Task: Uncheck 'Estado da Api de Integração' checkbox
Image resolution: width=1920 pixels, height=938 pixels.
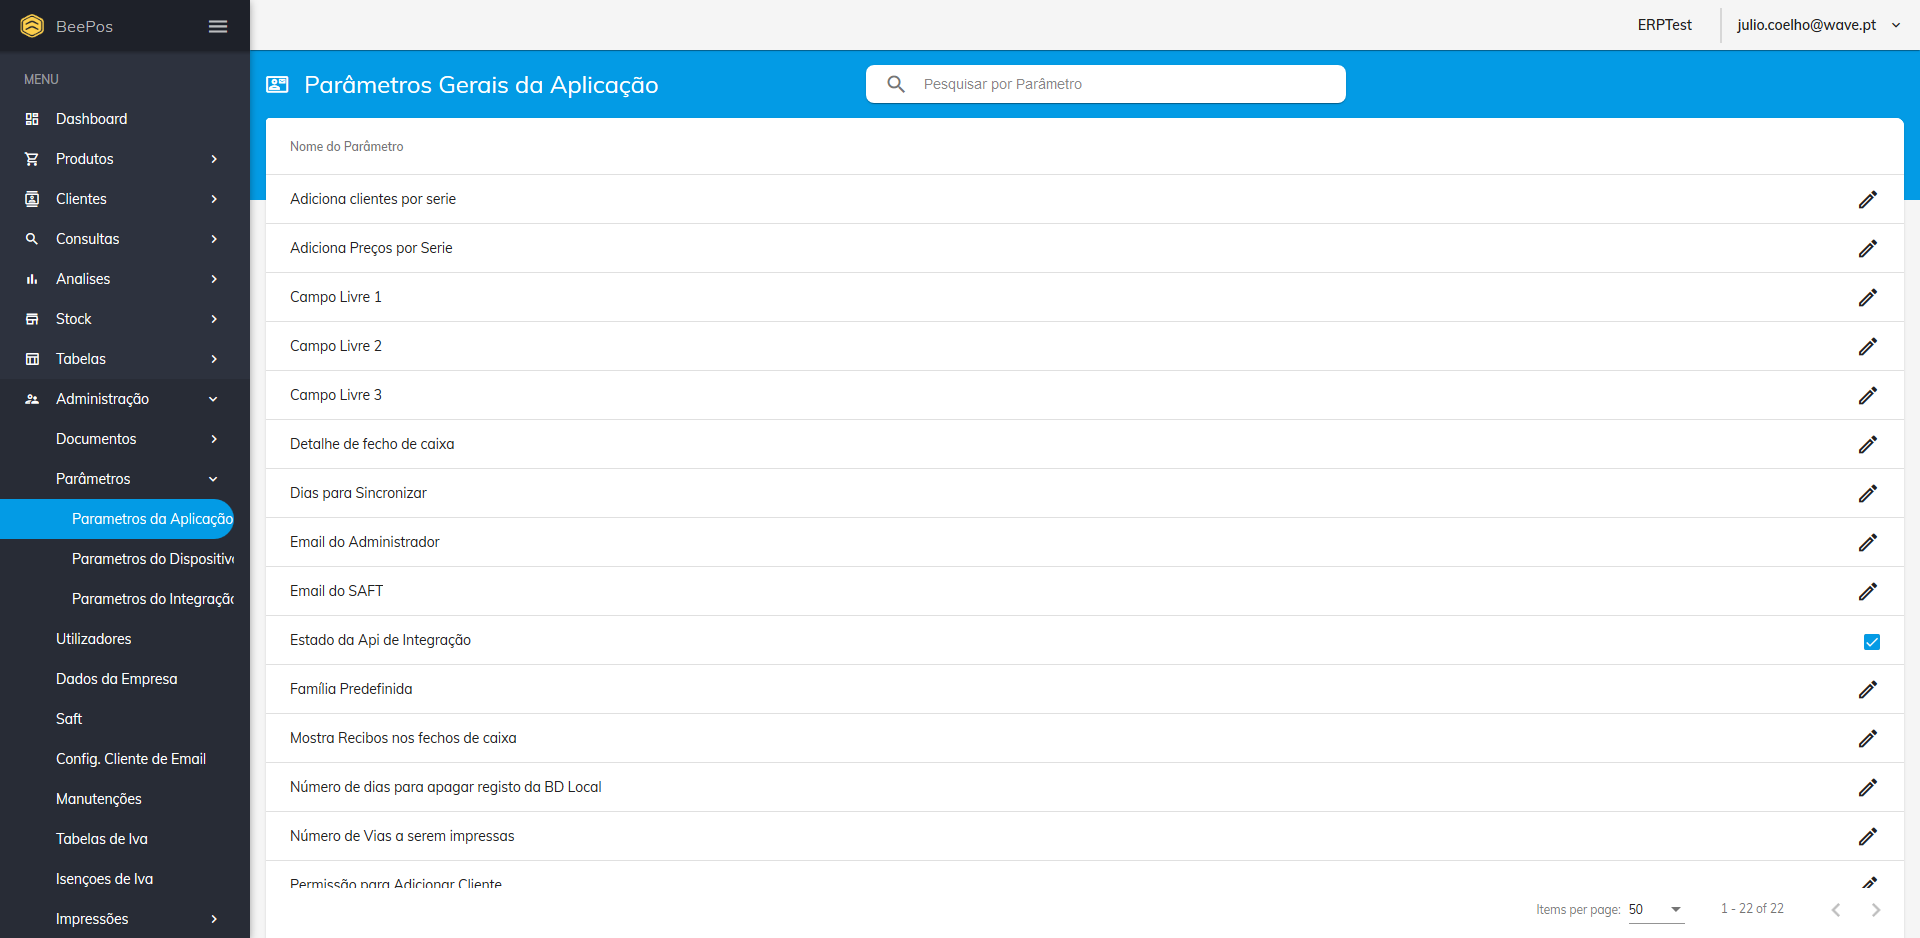Action: (x=1871, y=642)
